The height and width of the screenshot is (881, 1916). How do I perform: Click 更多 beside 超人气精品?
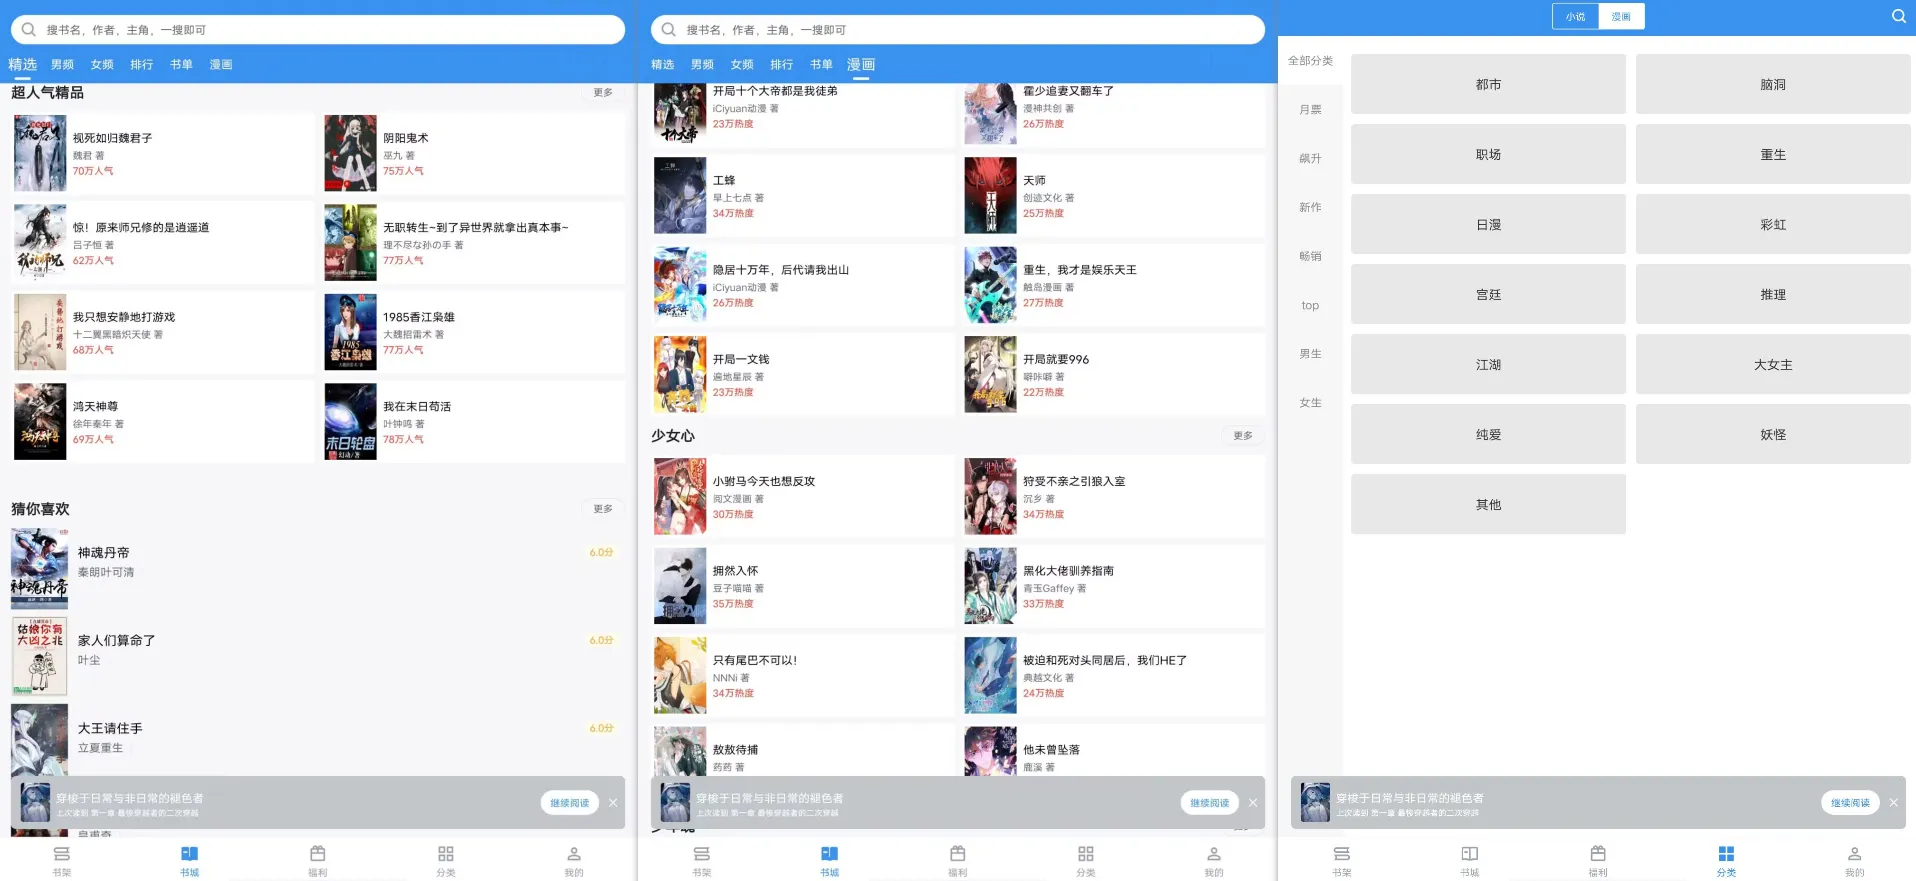[603, 92]
